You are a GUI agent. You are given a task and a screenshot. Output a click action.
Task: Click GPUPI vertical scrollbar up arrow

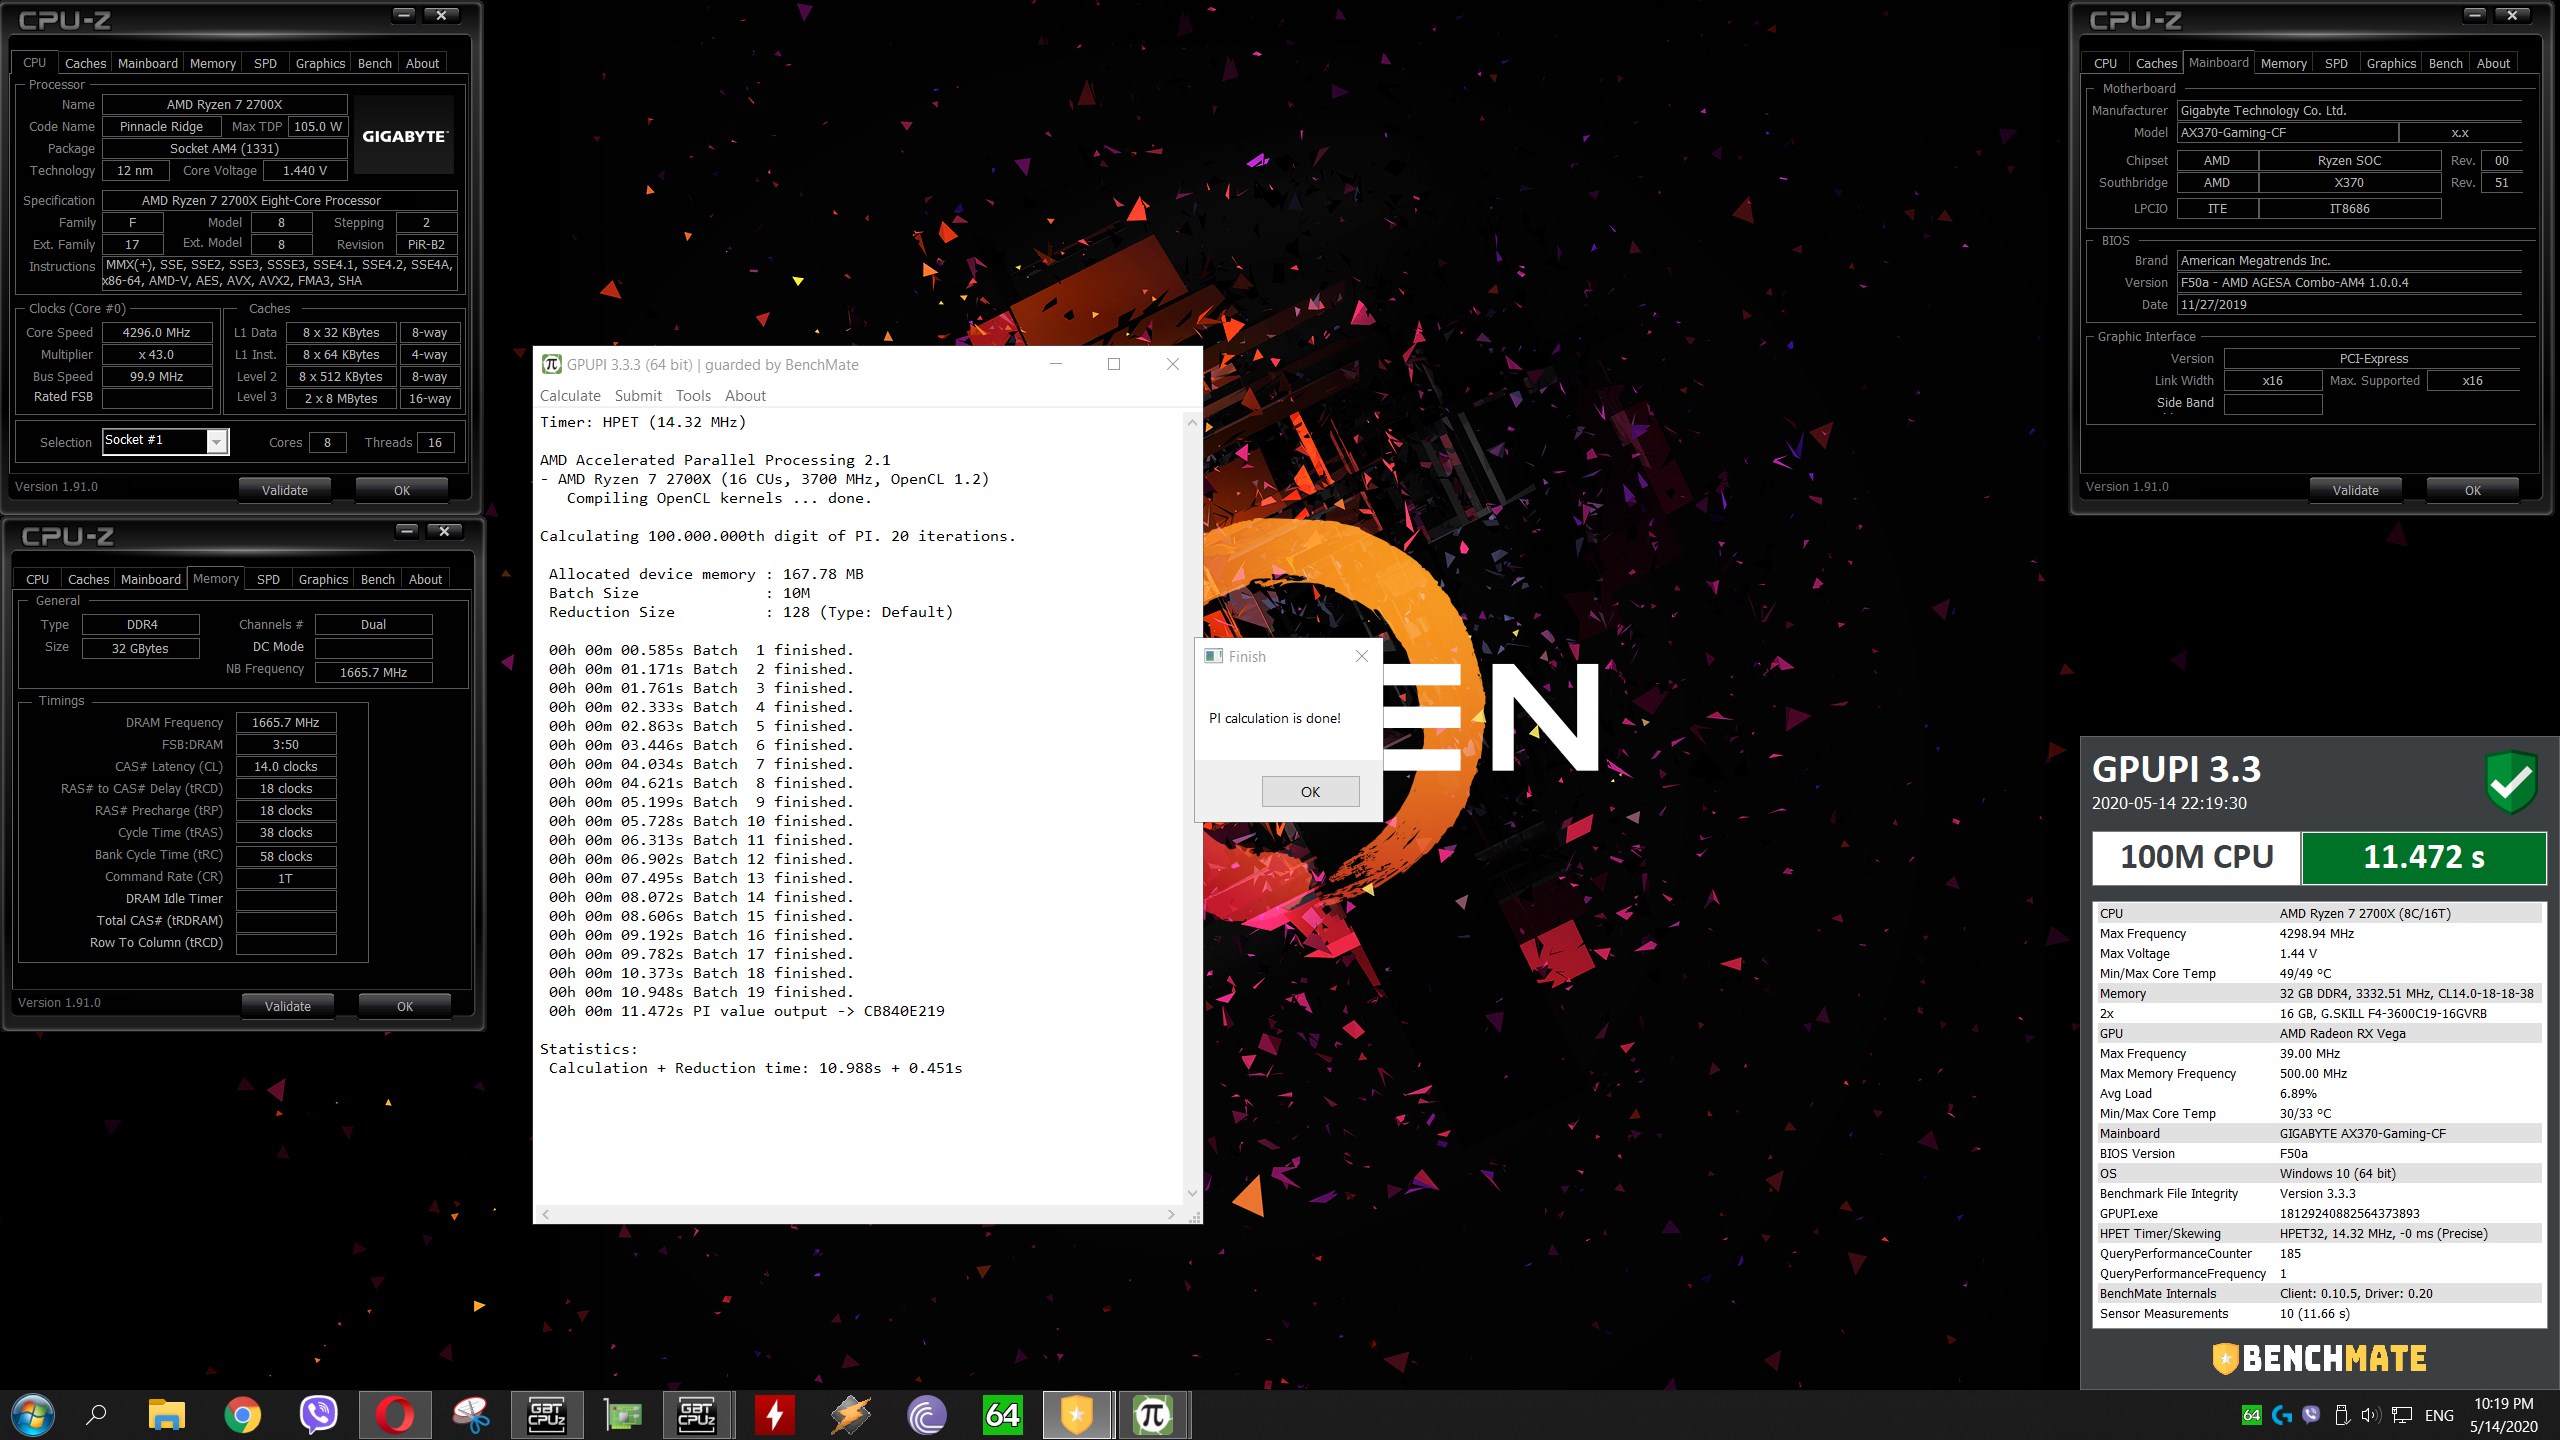pos(1192,423)
